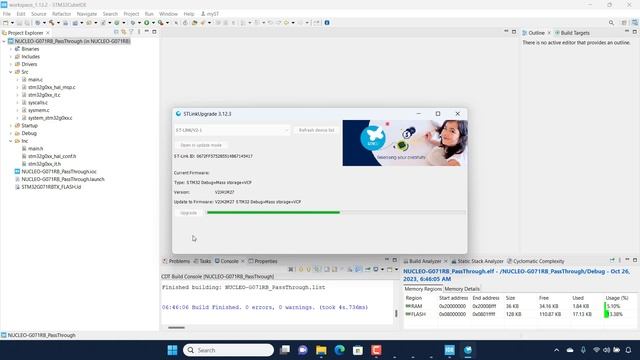The width and height of the screenshot is (640, 360).
Task: Switch to the Cyclomatic Complexity tab
Action: pos(536,261)
